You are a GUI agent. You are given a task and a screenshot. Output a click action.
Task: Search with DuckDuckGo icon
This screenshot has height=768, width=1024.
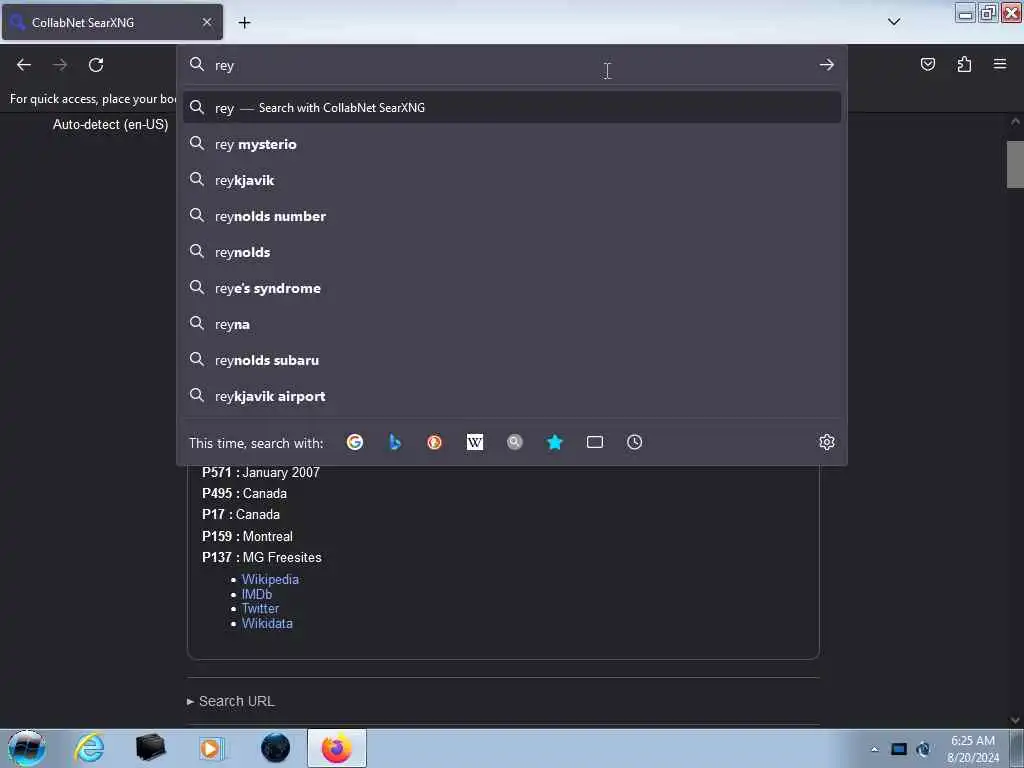tap(434, 442)
